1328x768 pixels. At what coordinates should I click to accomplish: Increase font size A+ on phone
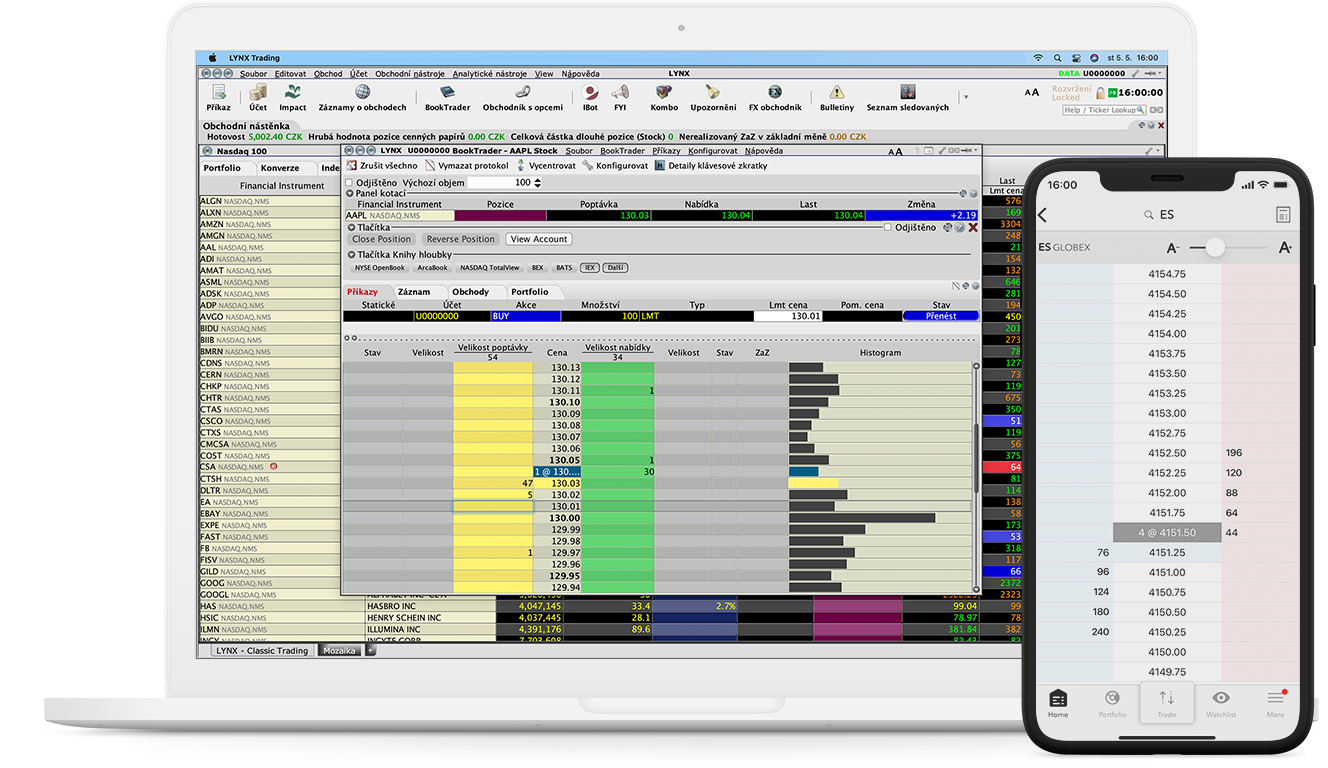click(1286, 247)
